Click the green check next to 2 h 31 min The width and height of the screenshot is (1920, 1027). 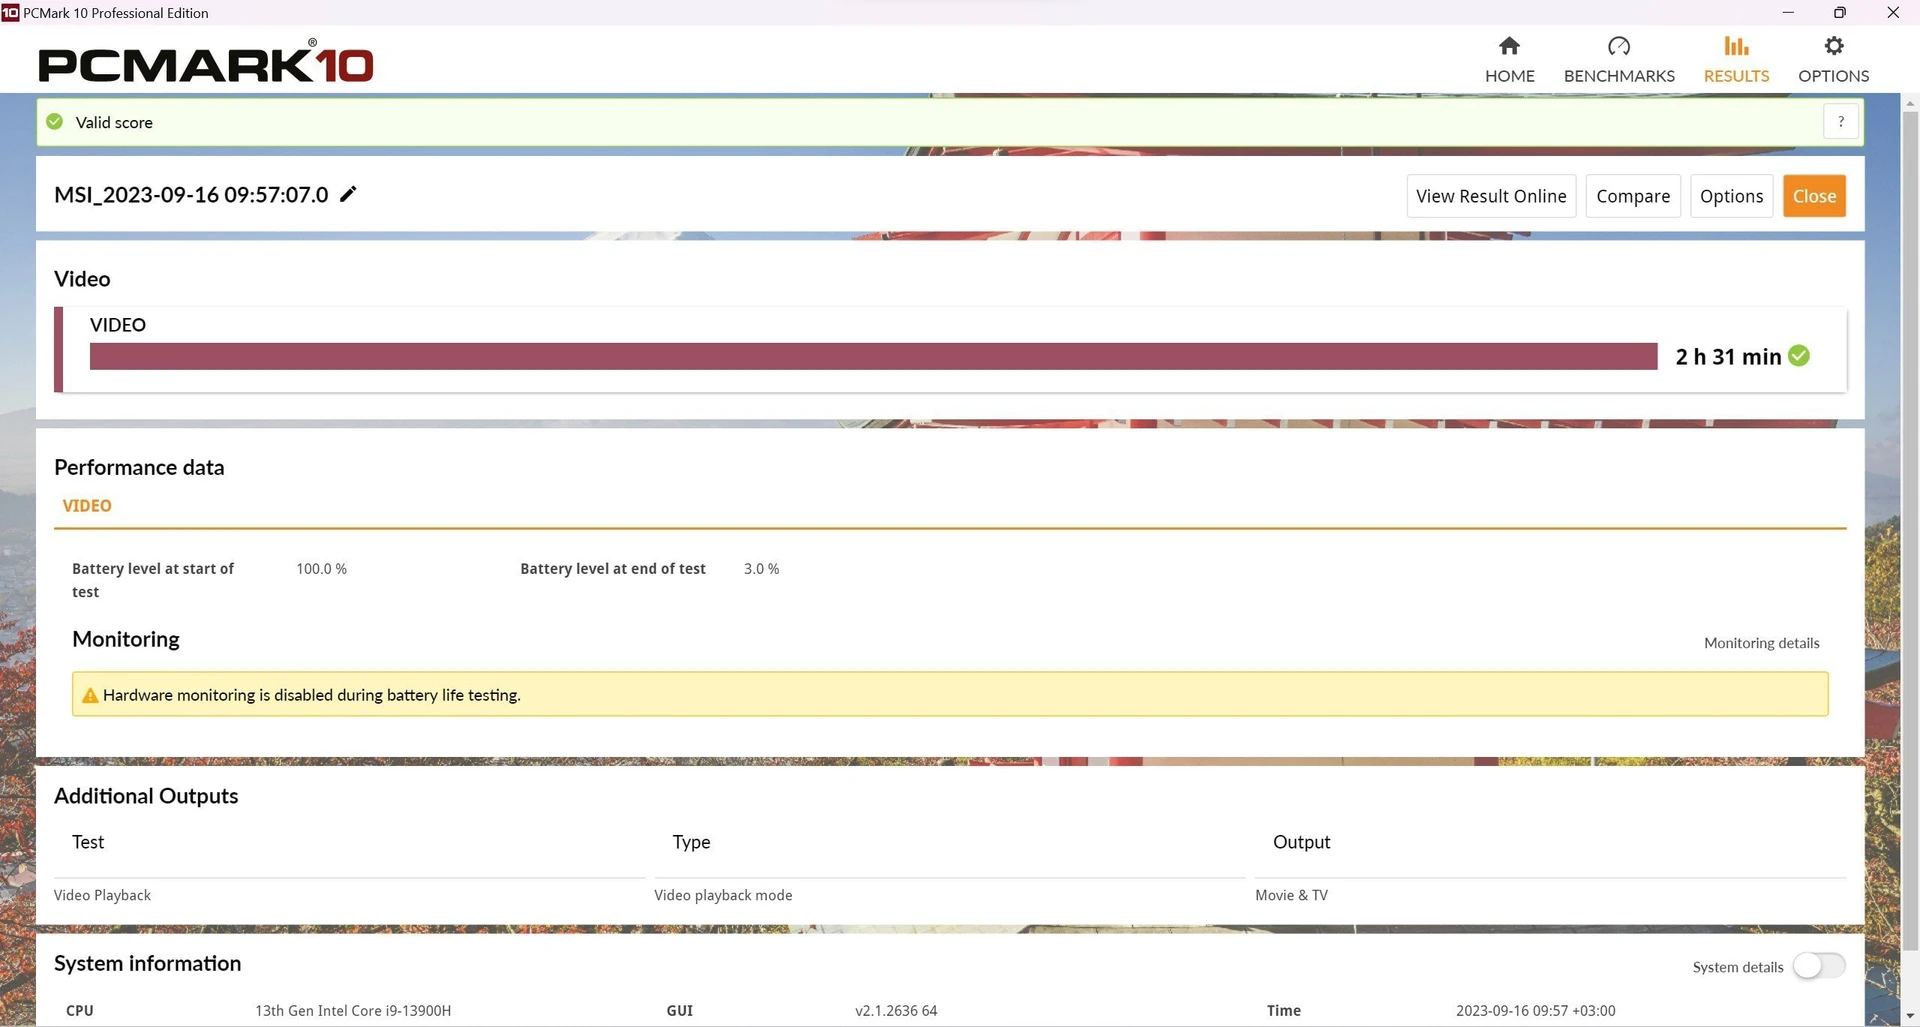(1798, 356)
